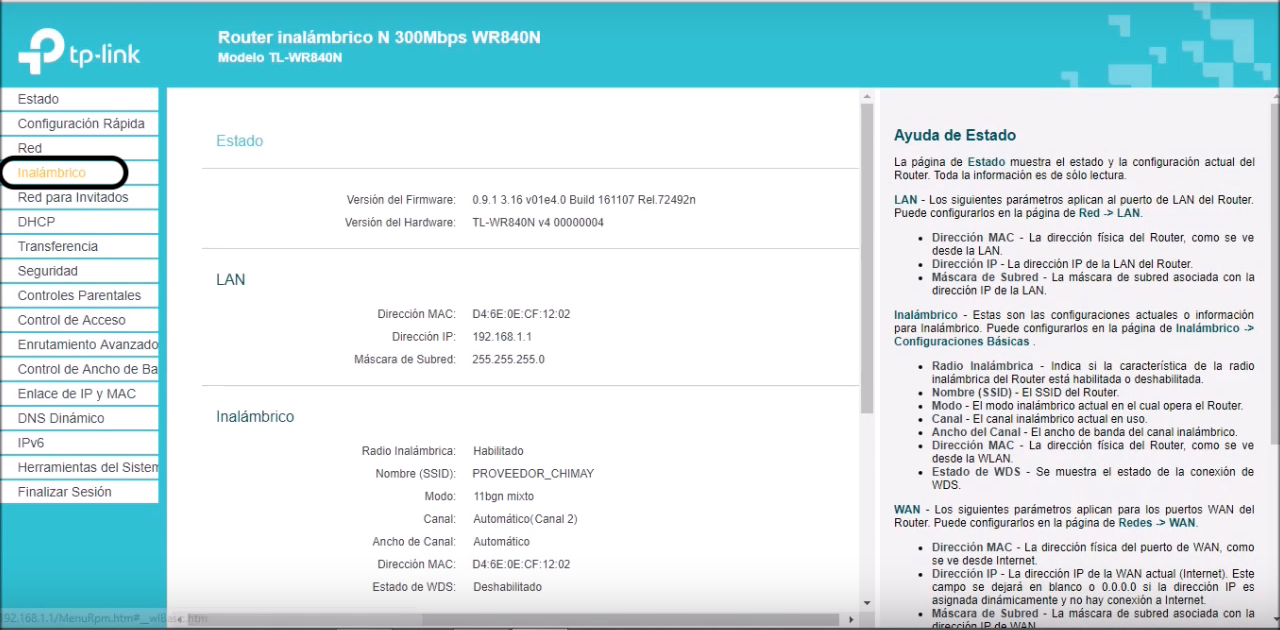Go to DNS Dinámico

coord(61,418)
